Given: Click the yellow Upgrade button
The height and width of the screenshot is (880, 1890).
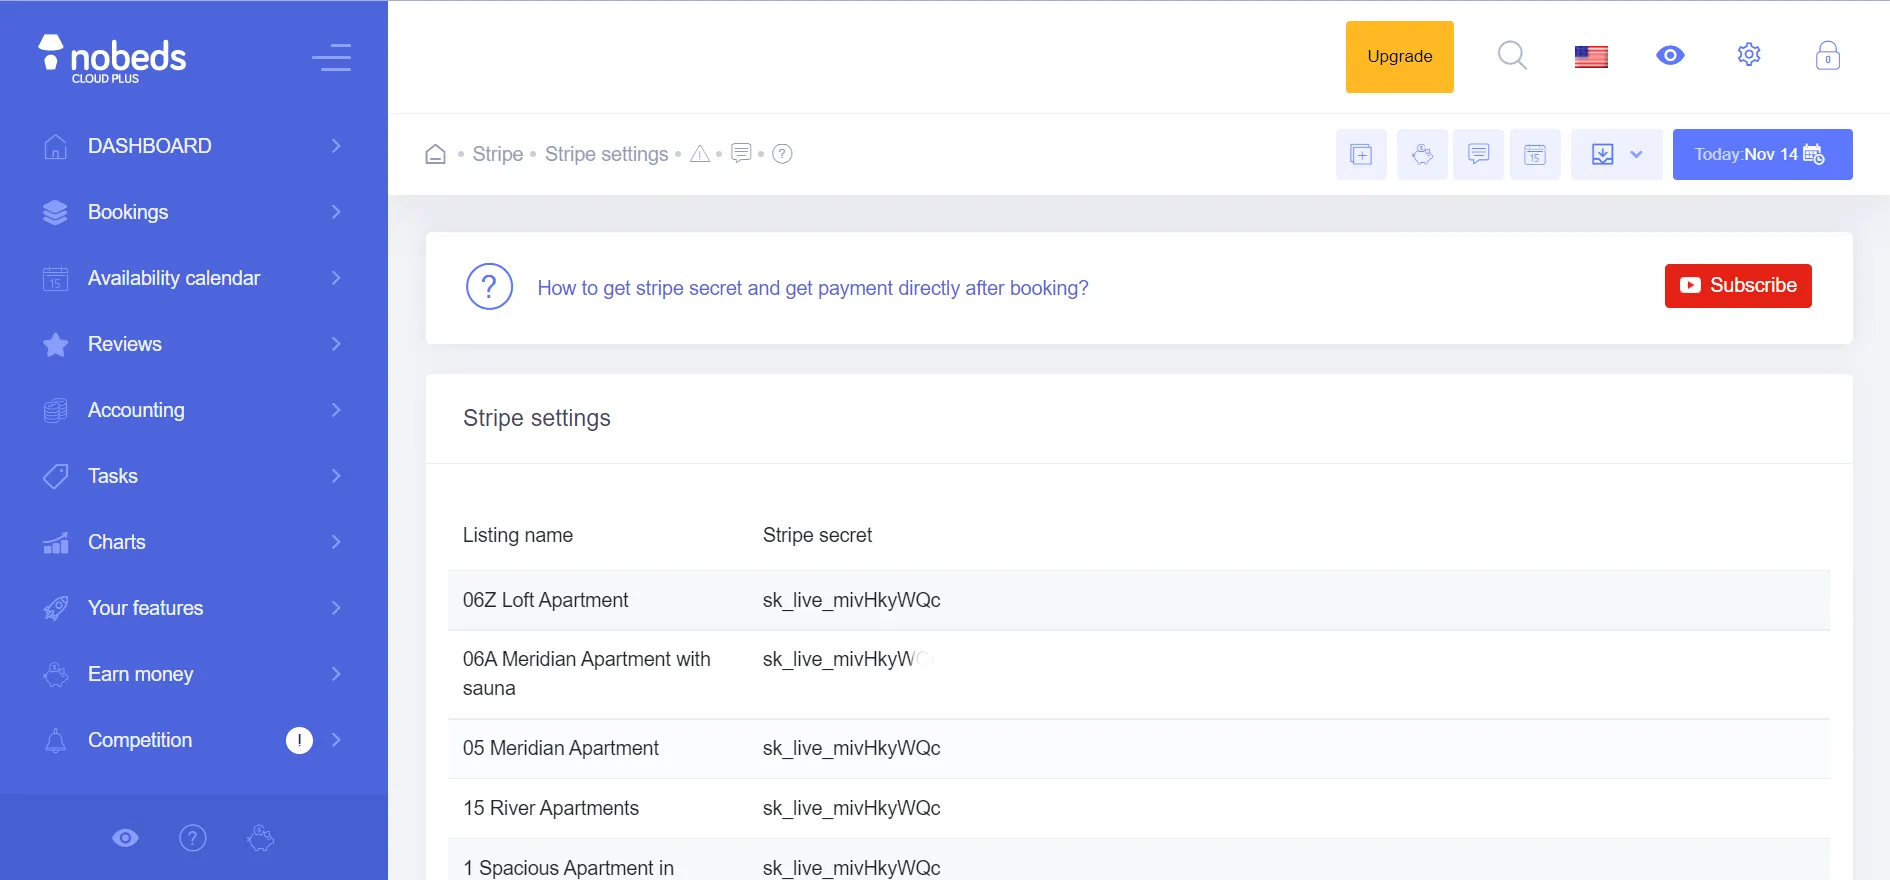Looking at the screenshot, I should pos(1400,57).
